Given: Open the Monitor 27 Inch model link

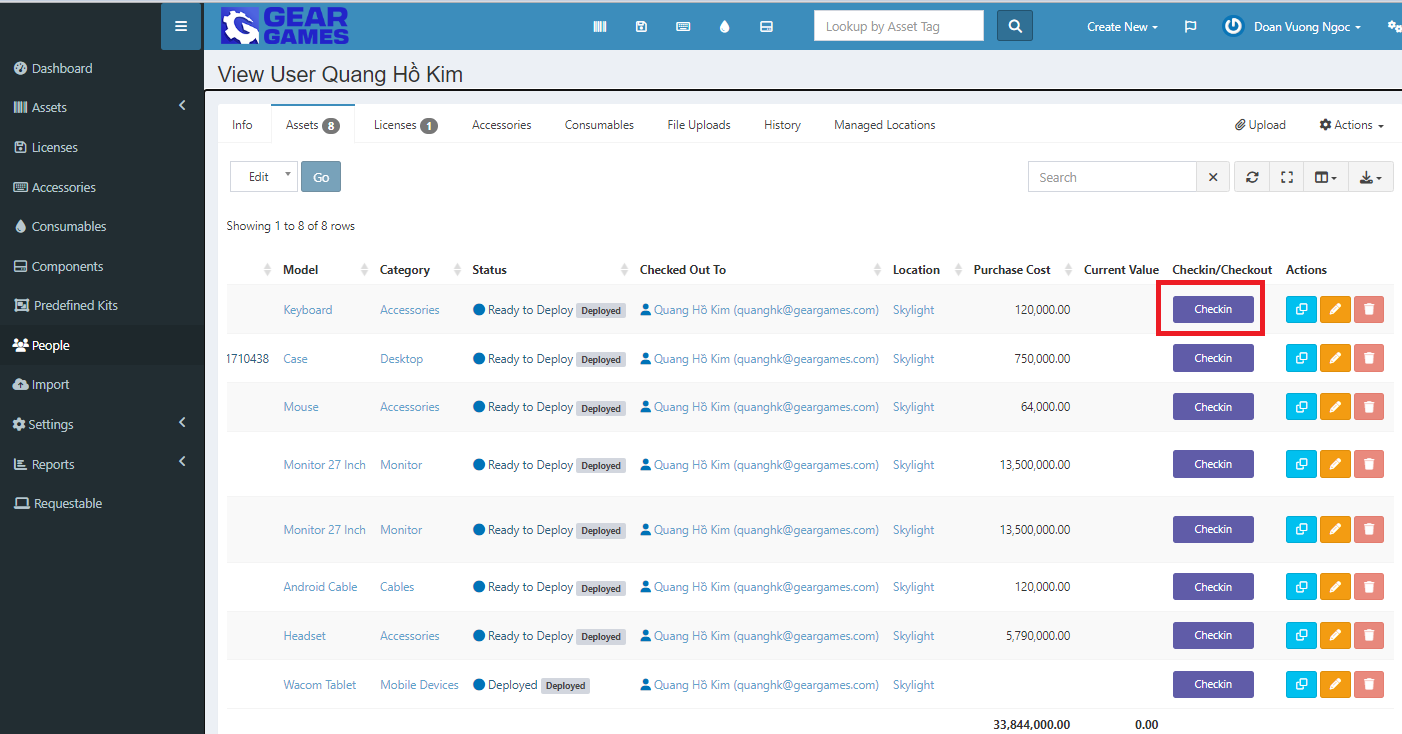Looking at the screenshot, I should 324,465.
